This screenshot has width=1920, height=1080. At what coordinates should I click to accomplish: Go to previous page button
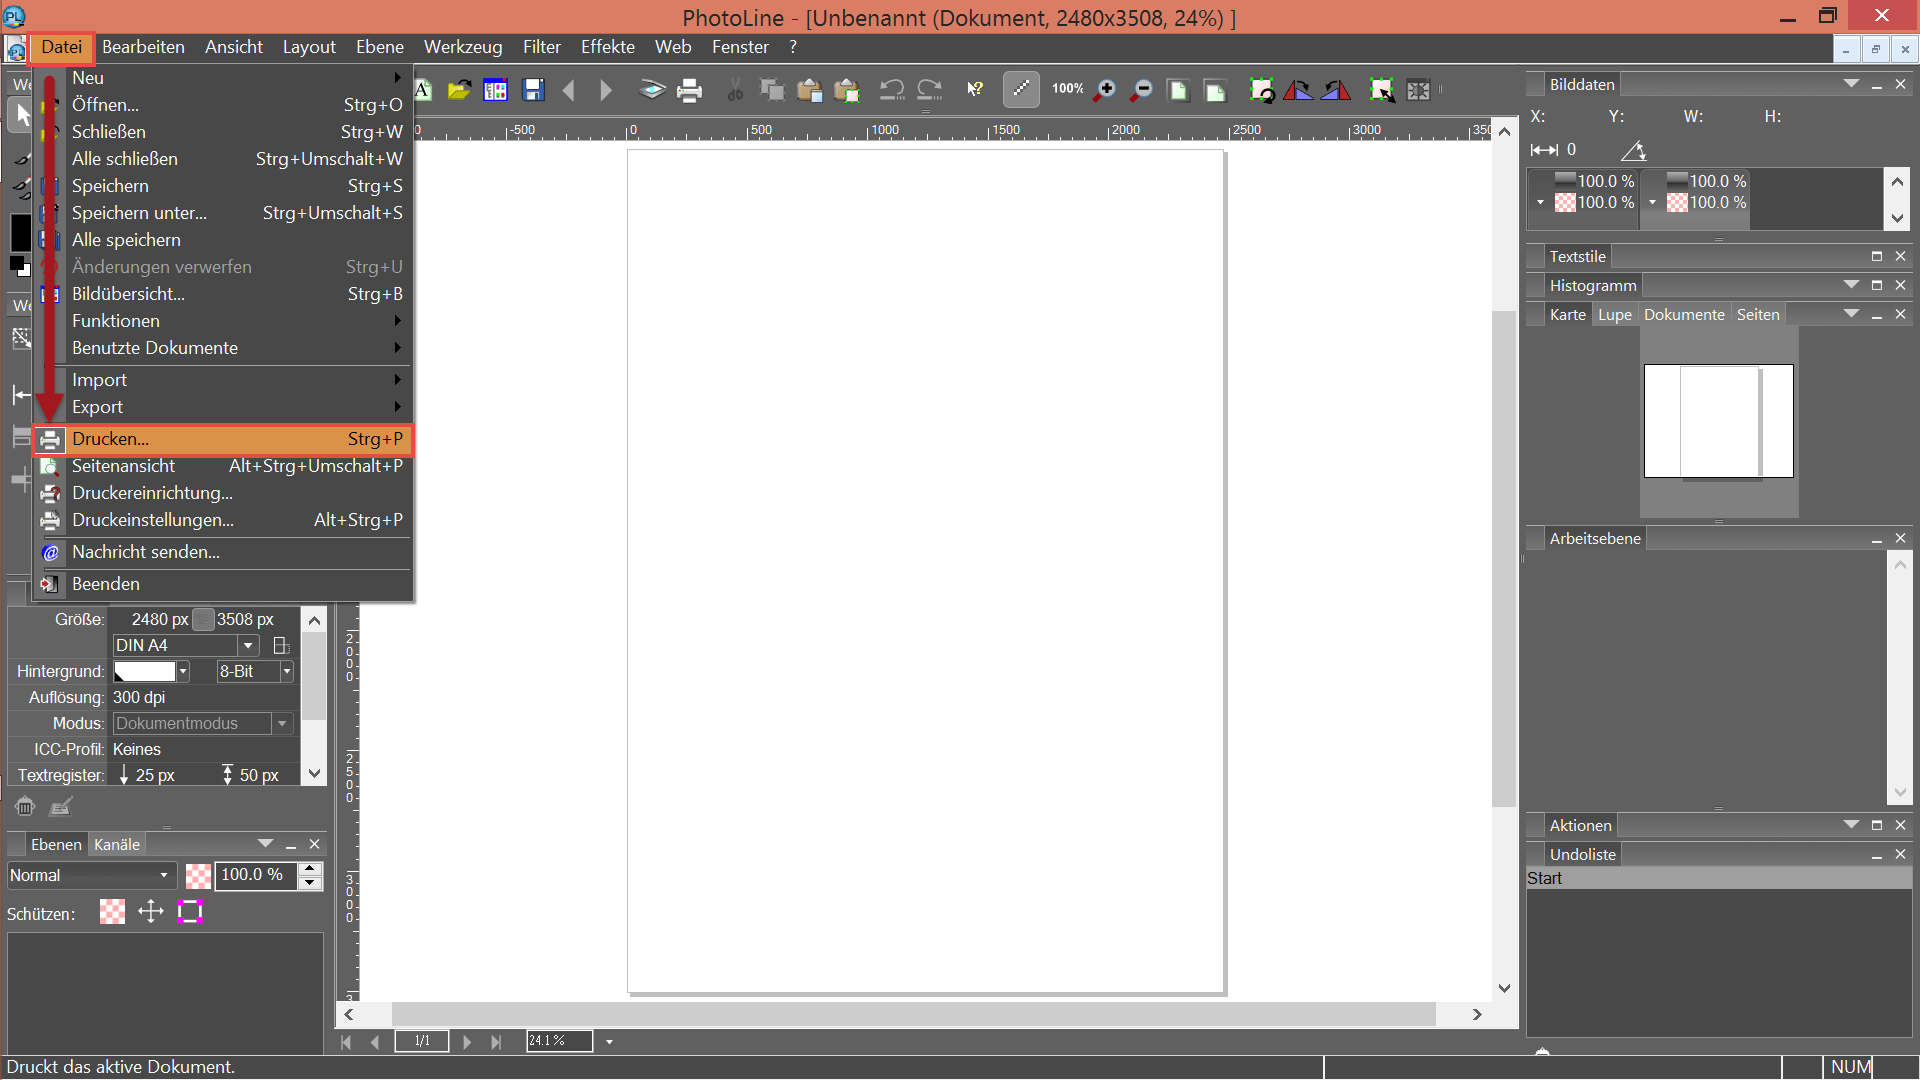coord(376,1042)
